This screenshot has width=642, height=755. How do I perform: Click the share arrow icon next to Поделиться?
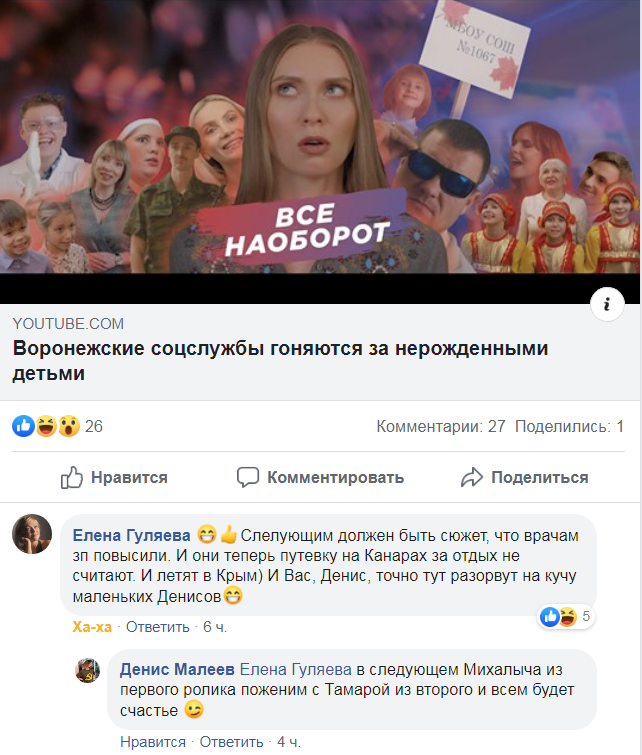[472, 477]
